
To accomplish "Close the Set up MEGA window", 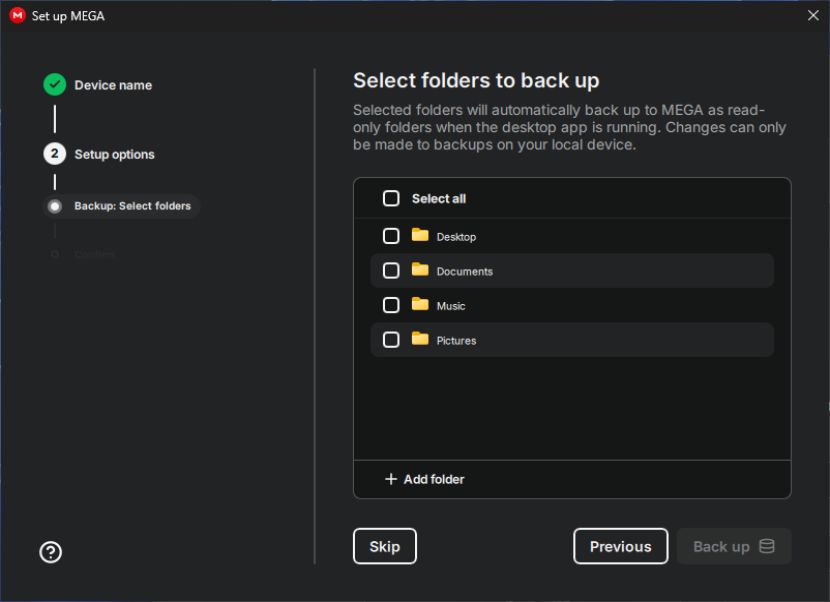I will point(813,15).
